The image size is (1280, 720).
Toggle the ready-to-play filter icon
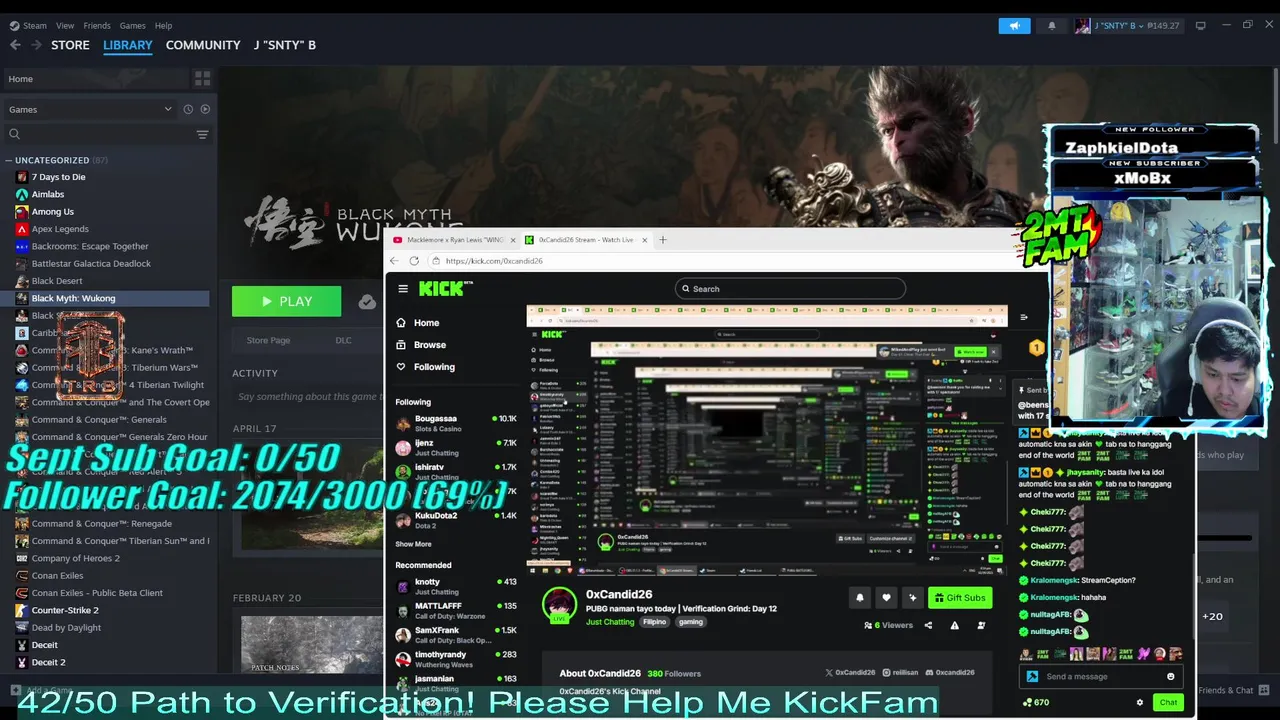205,109
